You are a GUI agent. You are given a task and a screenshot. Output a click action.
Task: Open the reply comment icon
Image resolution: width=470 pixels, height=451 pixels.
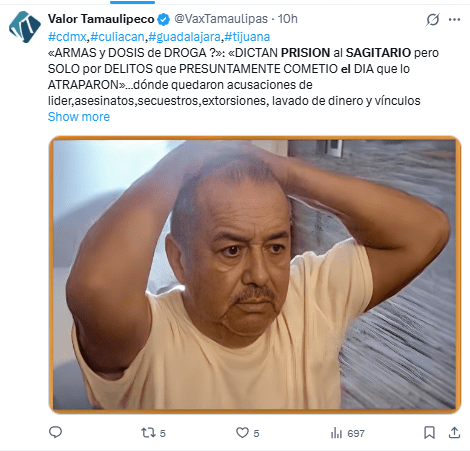pos(55,433)
